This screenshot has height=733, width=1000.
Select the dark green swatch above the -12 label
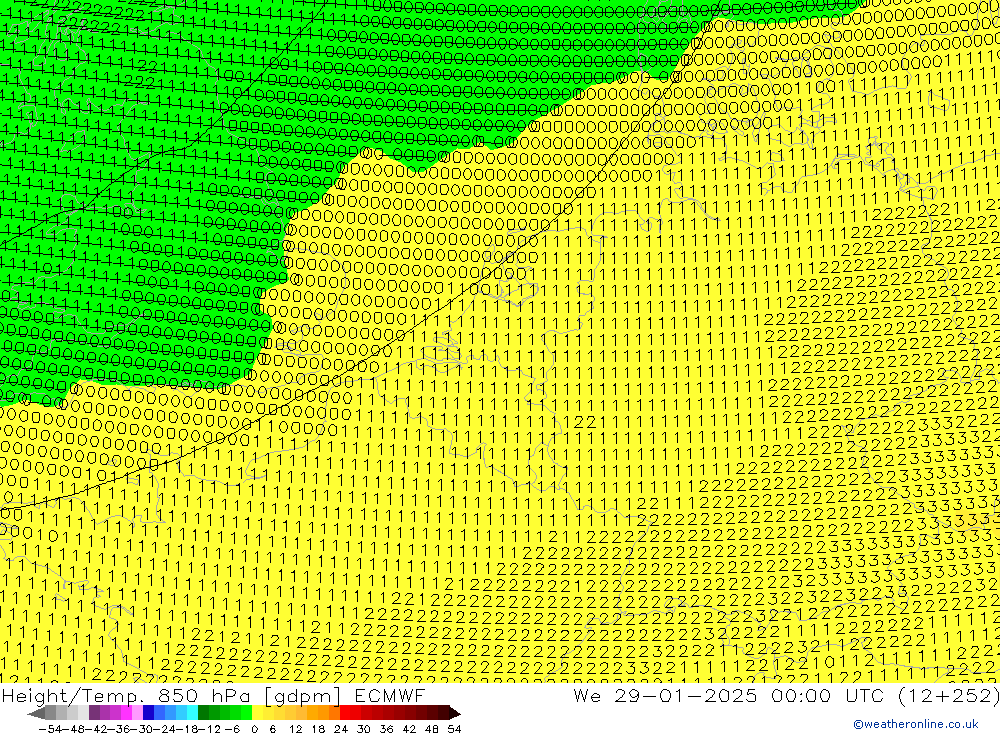click(203, 713)
